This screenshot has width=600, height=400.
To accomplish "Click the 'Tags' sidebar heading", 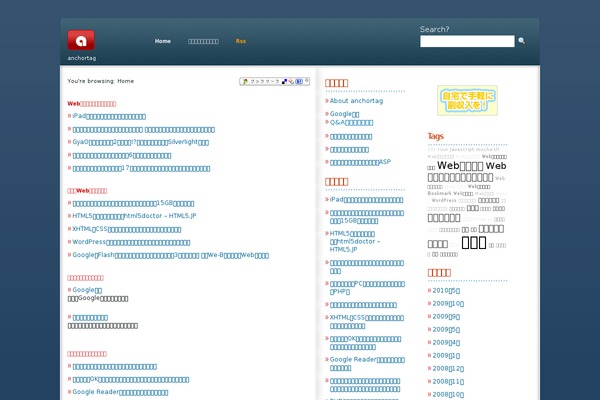I will coord(435,136).
